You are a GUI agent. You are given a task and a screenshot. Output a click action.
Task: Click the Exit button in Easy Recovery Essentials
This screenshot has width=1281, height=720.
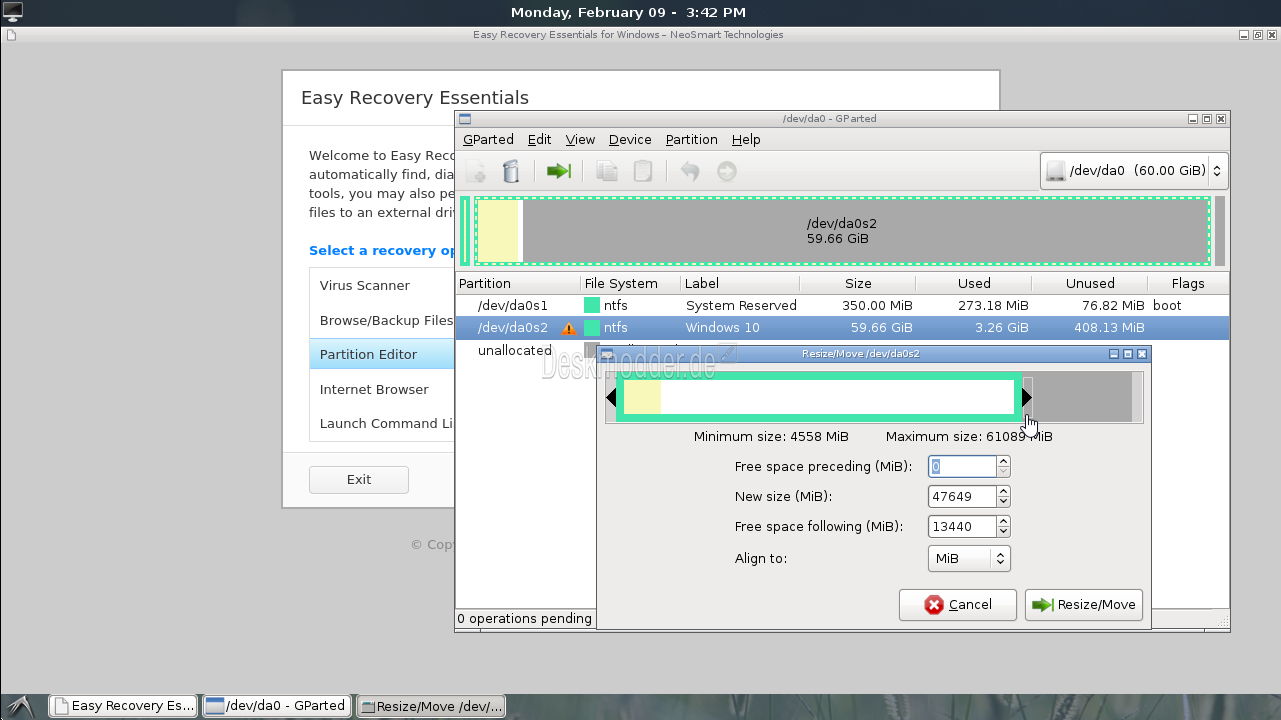[x=359, y=480]
